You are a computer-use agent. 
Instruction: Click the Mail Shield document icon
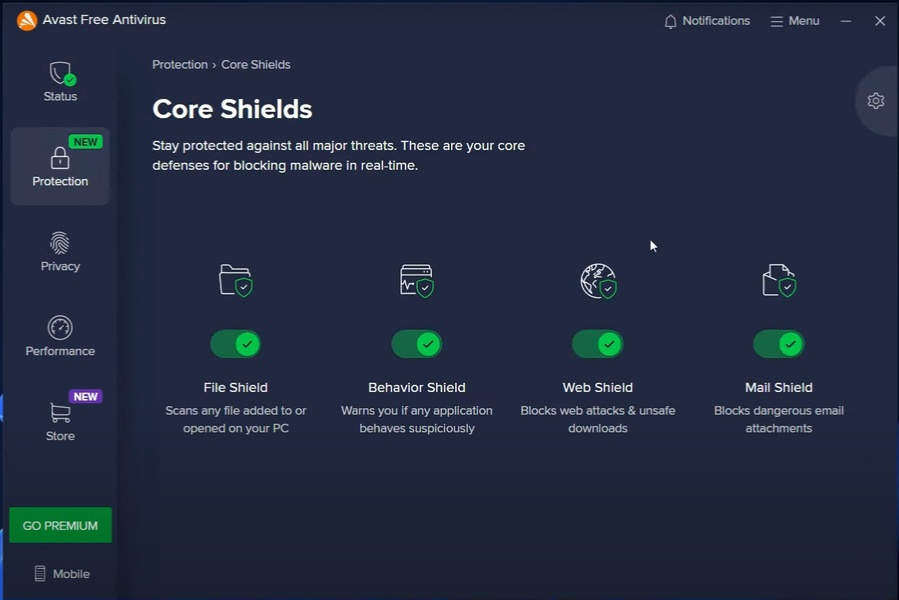tap(779, 281)
